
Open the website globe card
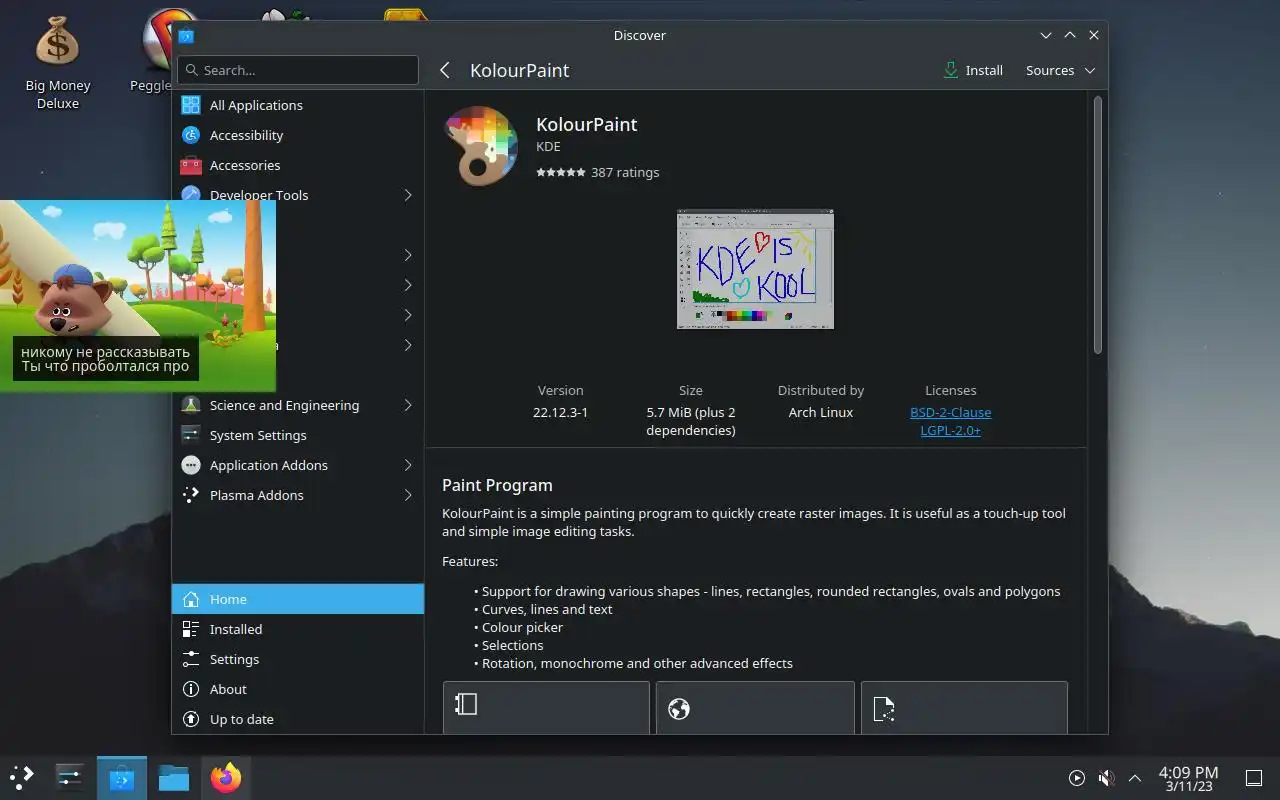(755, 707)
